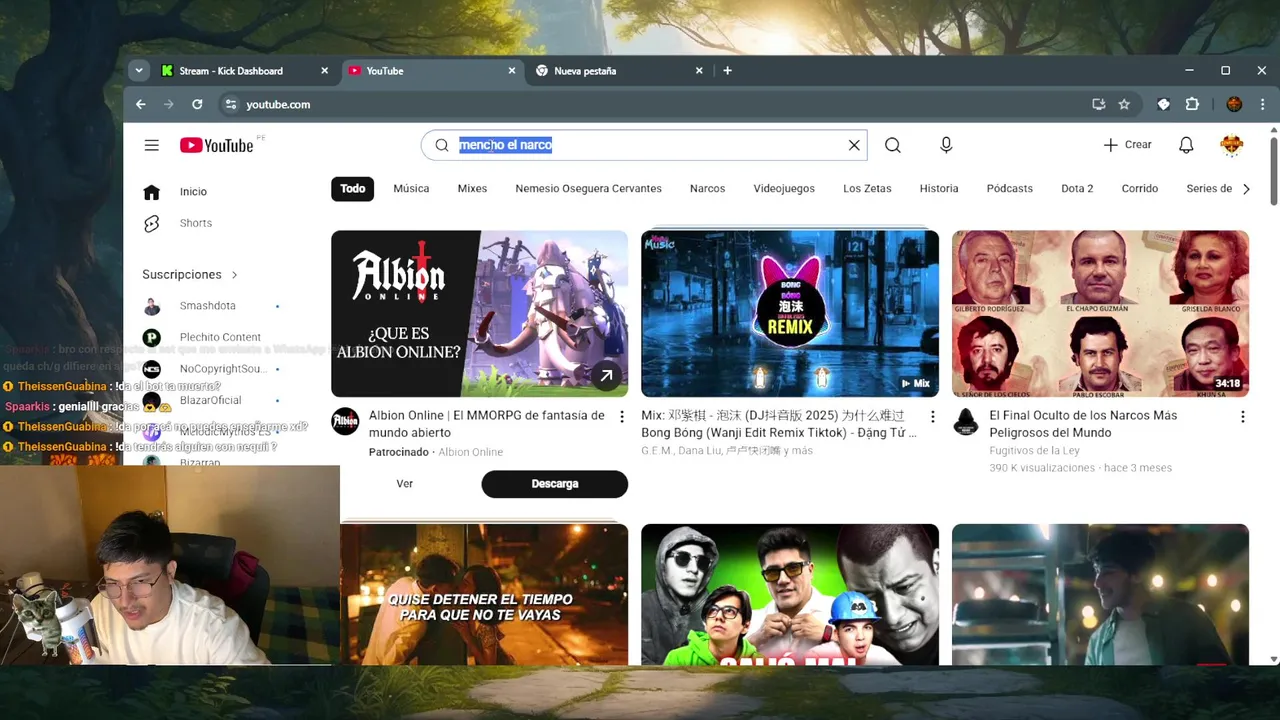Image resolution: width=1280 pixels, height=720 pixels.
Task: Select the Narcos filter chip
Action: pyautogui.click(x=707, y=189)
